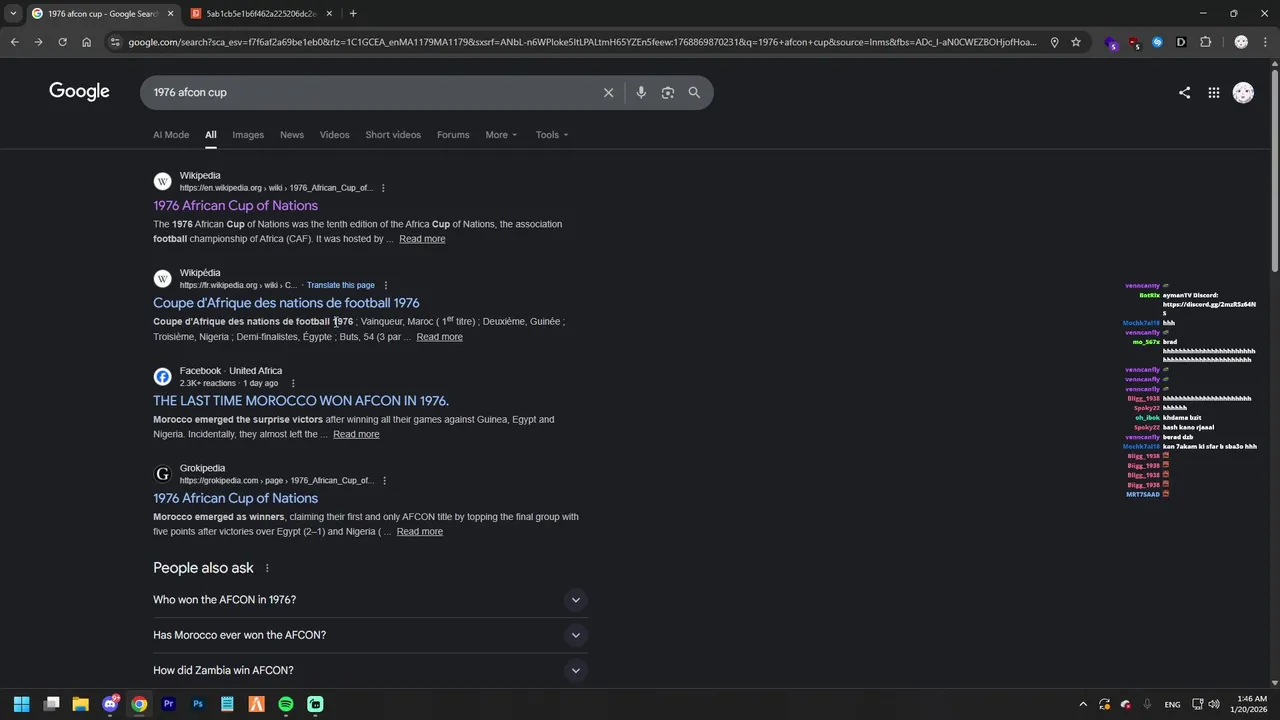Open the More search filters dropdown
The height and width of the screenshot is (720, 1280).
coord(501,135)
